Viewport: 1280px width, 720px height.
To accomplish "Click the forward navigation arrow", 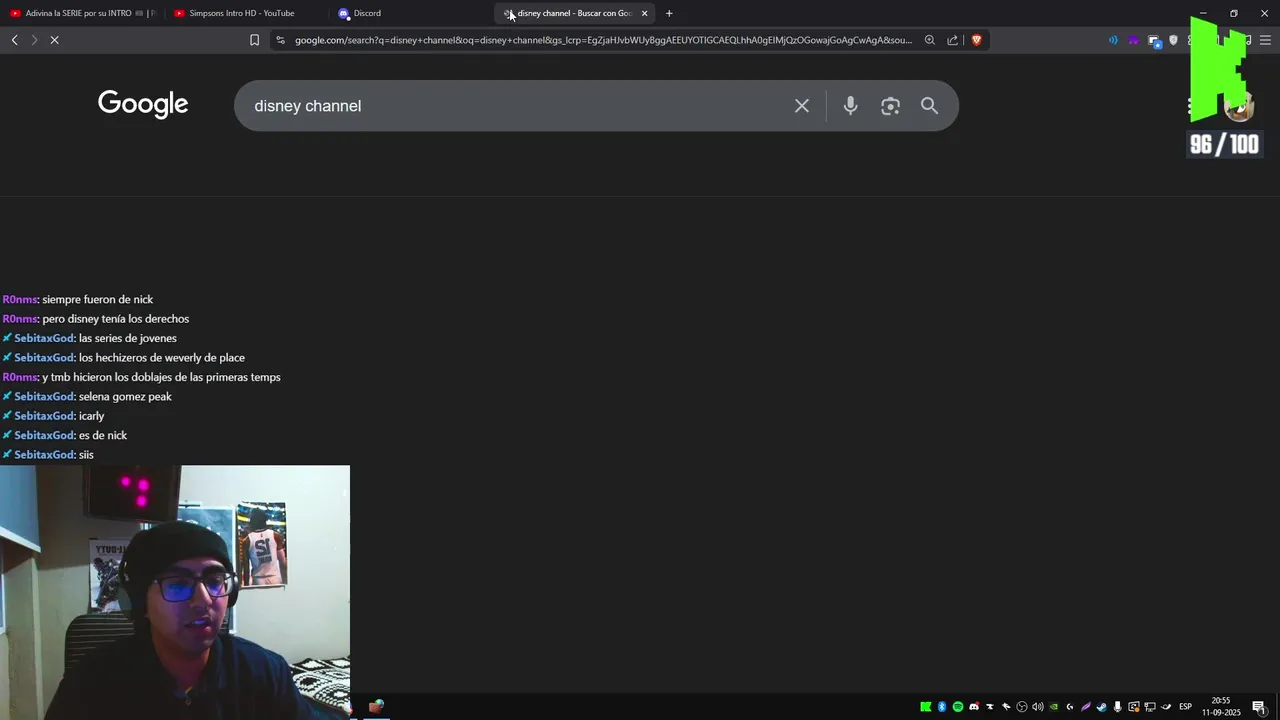I will tap(34, 40).
